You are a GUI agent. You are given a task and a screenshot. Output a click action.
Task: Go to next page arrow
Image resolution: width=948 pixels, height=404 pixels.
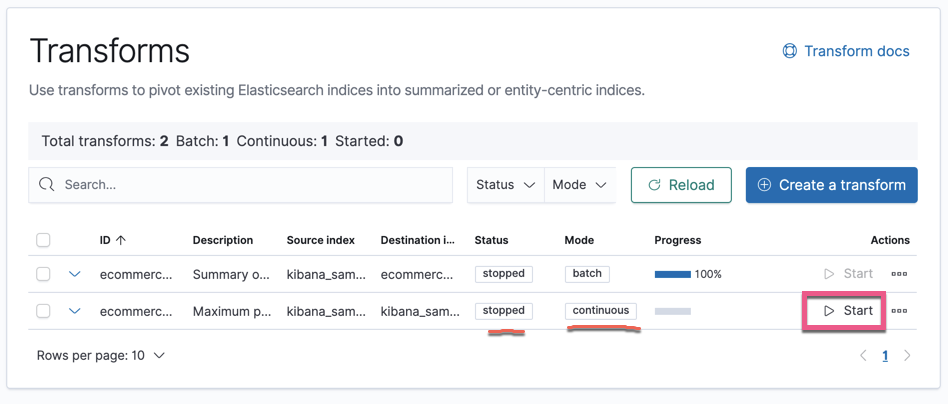tap(907, 355)
